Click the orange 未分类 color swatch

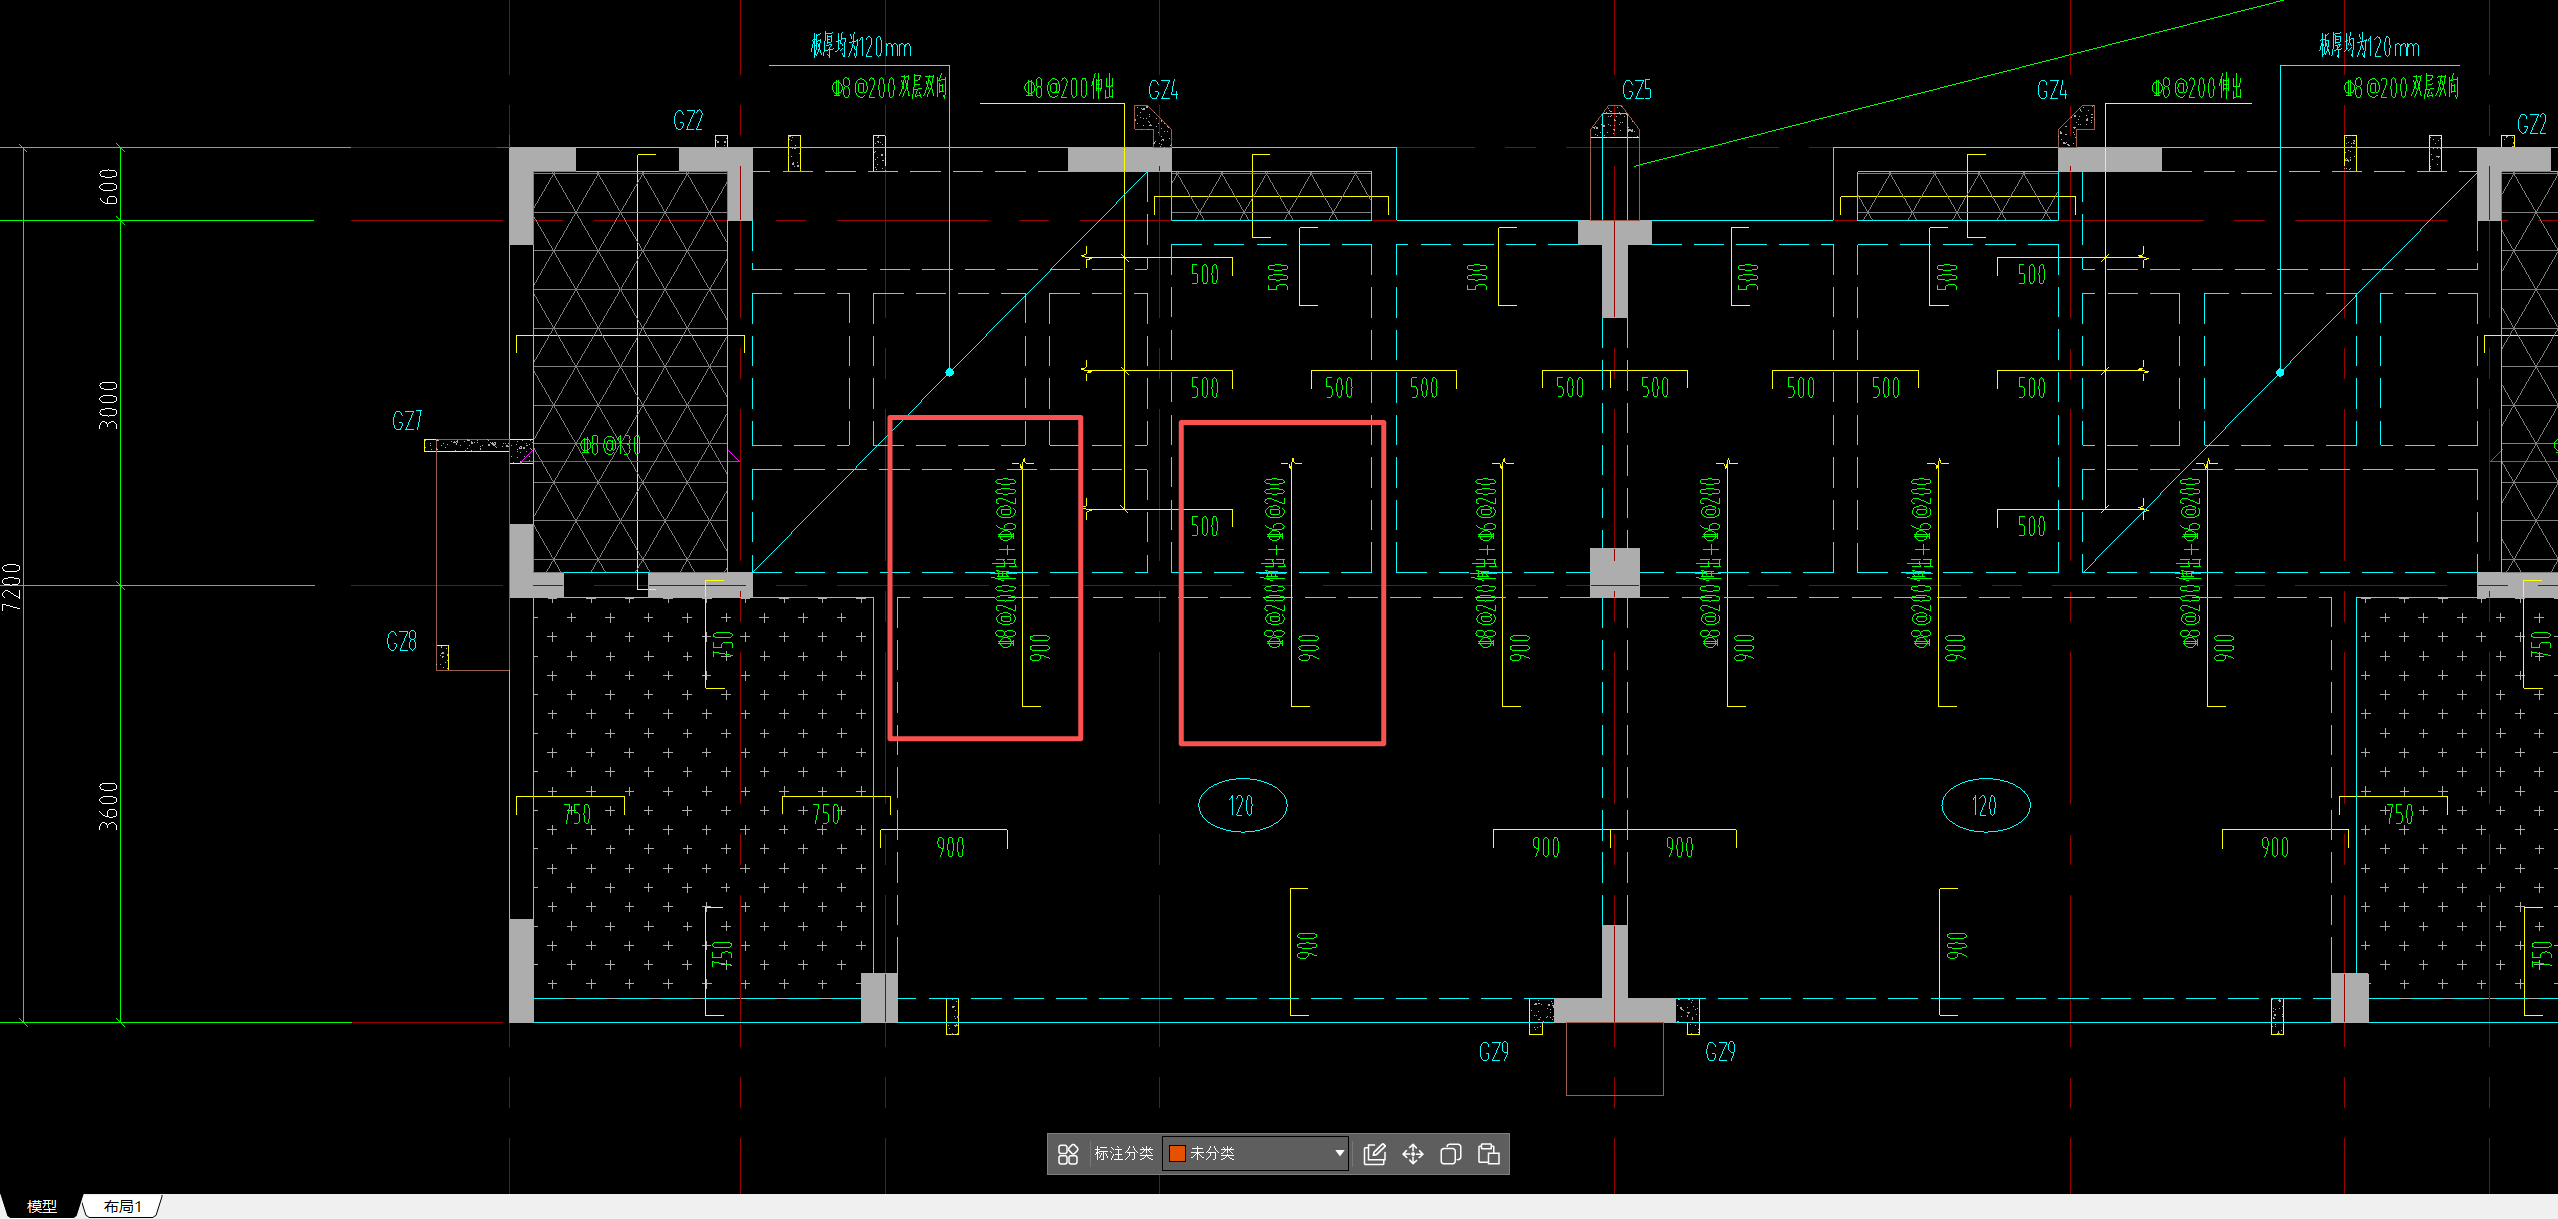pos(1177,1154)
